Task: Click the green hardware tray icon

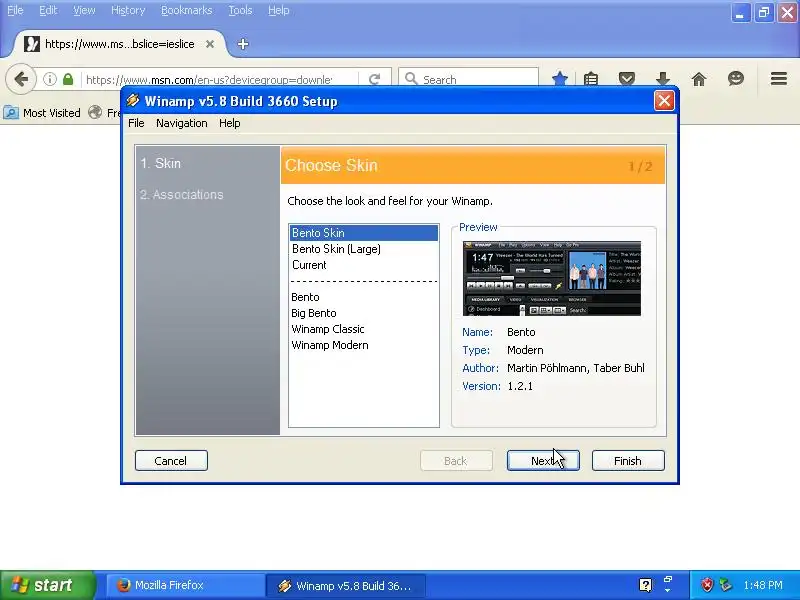Action: coord(725,585)
